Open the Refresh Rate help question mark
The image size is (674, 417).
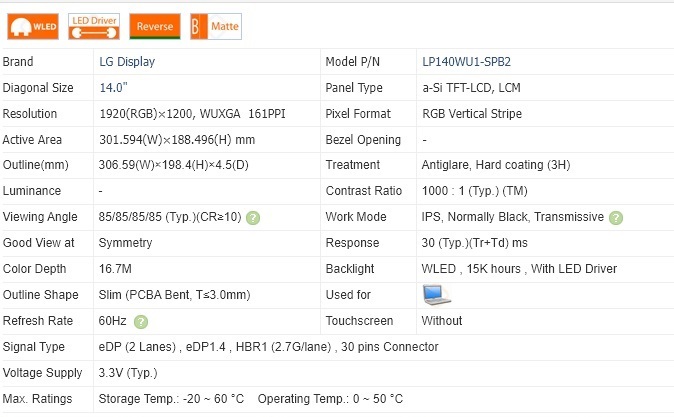pyautogui.click(x=141, y=322)
